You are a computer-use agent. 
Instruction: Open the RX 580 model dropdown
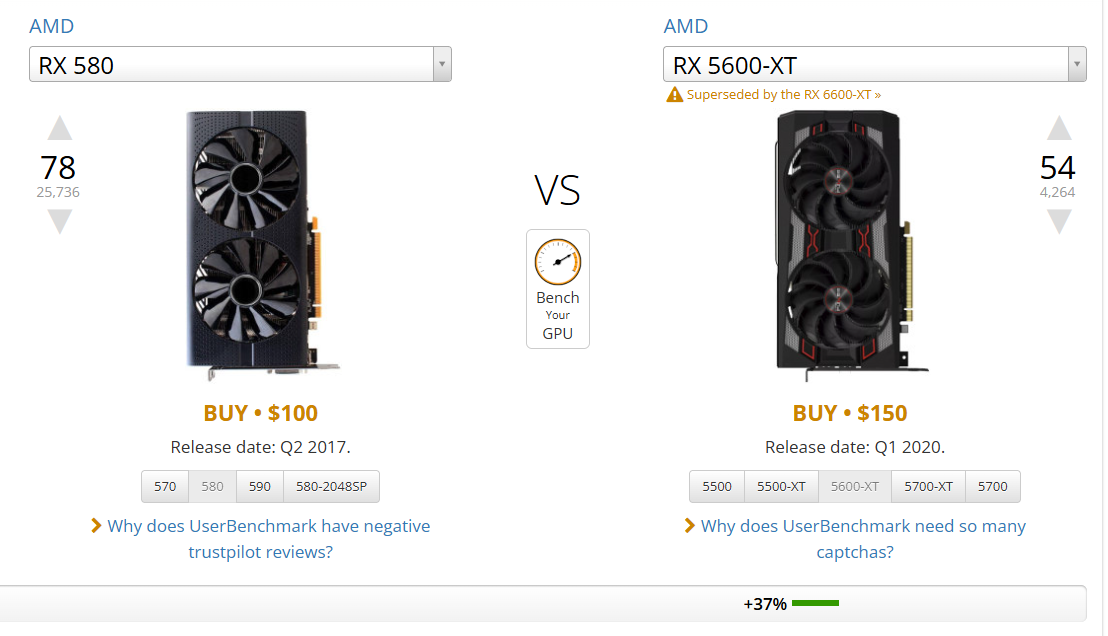click(x=240, y=66)
